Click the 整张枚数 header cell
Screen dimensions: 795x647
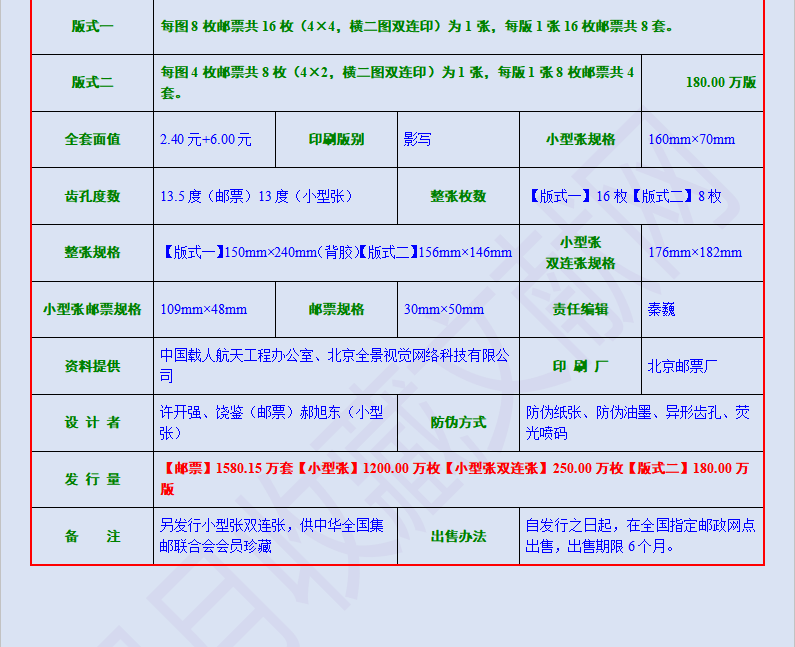coord(458,196)
